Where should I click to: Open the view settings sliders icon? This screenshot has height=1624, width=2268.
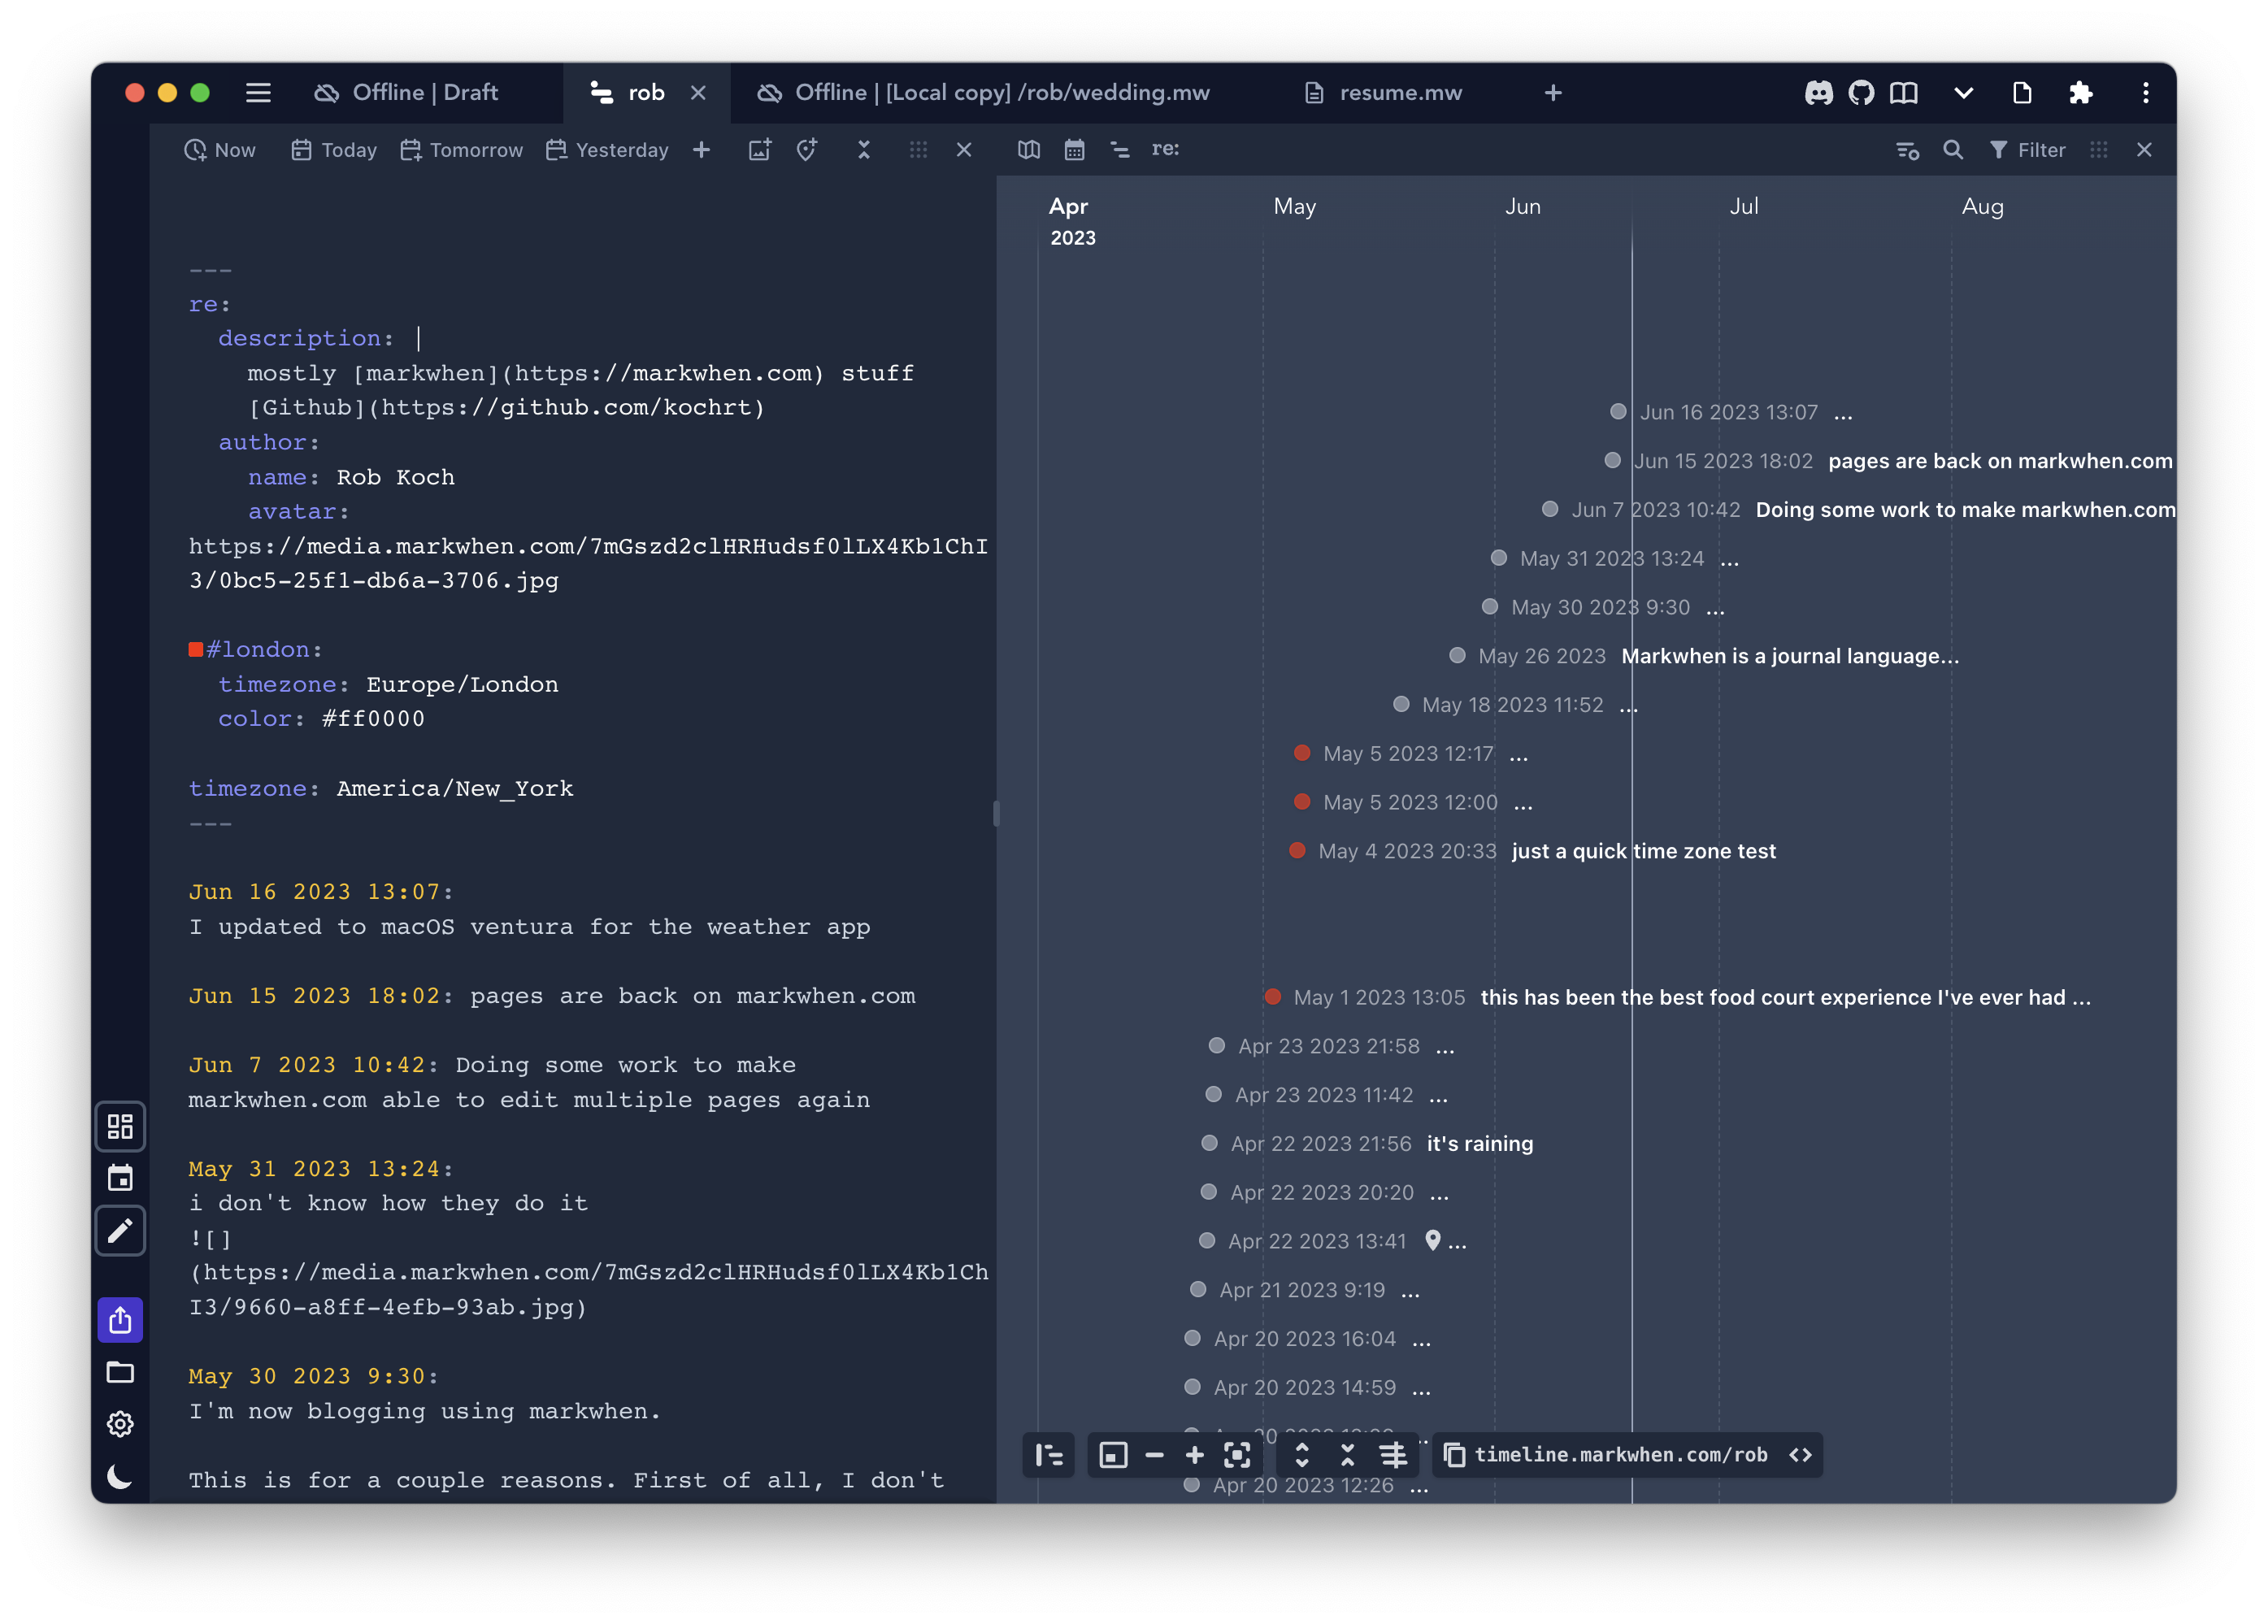coord(1907,150)
